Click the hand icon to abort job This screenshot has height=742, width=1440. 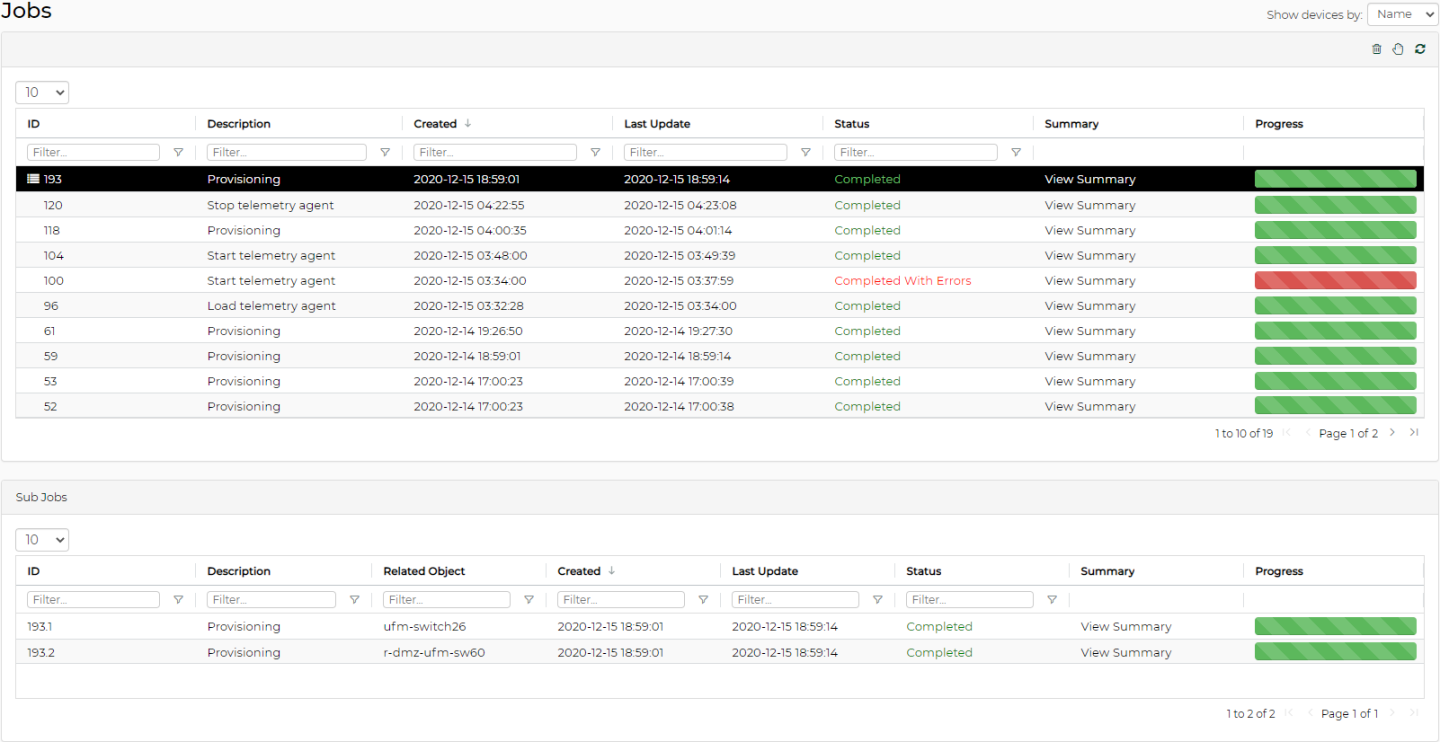point(1398,49)
